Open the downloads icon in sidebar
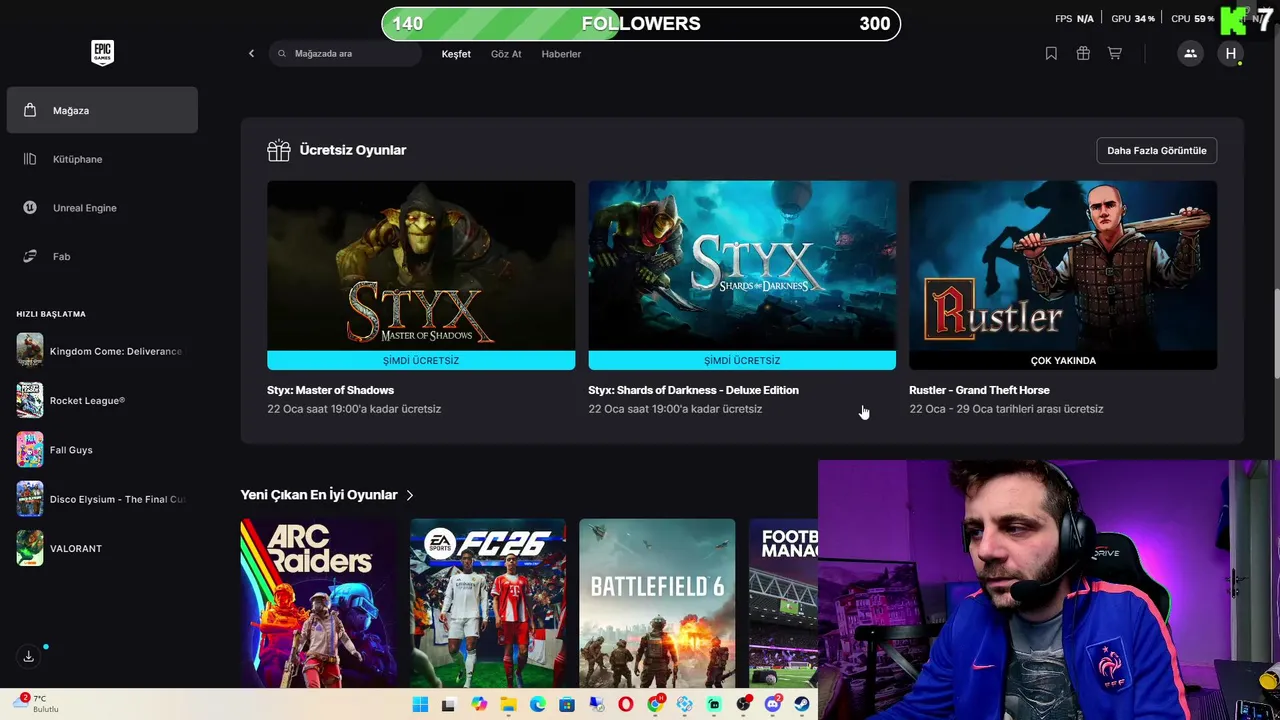Image resolution: width=1280 pixels, height=720 pixels. pyautogui.click(x=29, y=656)
